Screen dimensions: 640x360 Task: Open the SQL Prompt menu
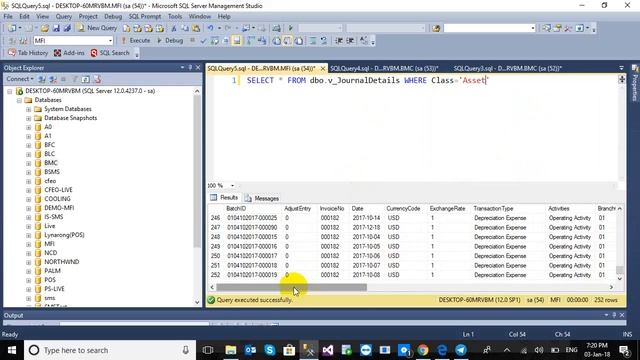tap(145, 16)
